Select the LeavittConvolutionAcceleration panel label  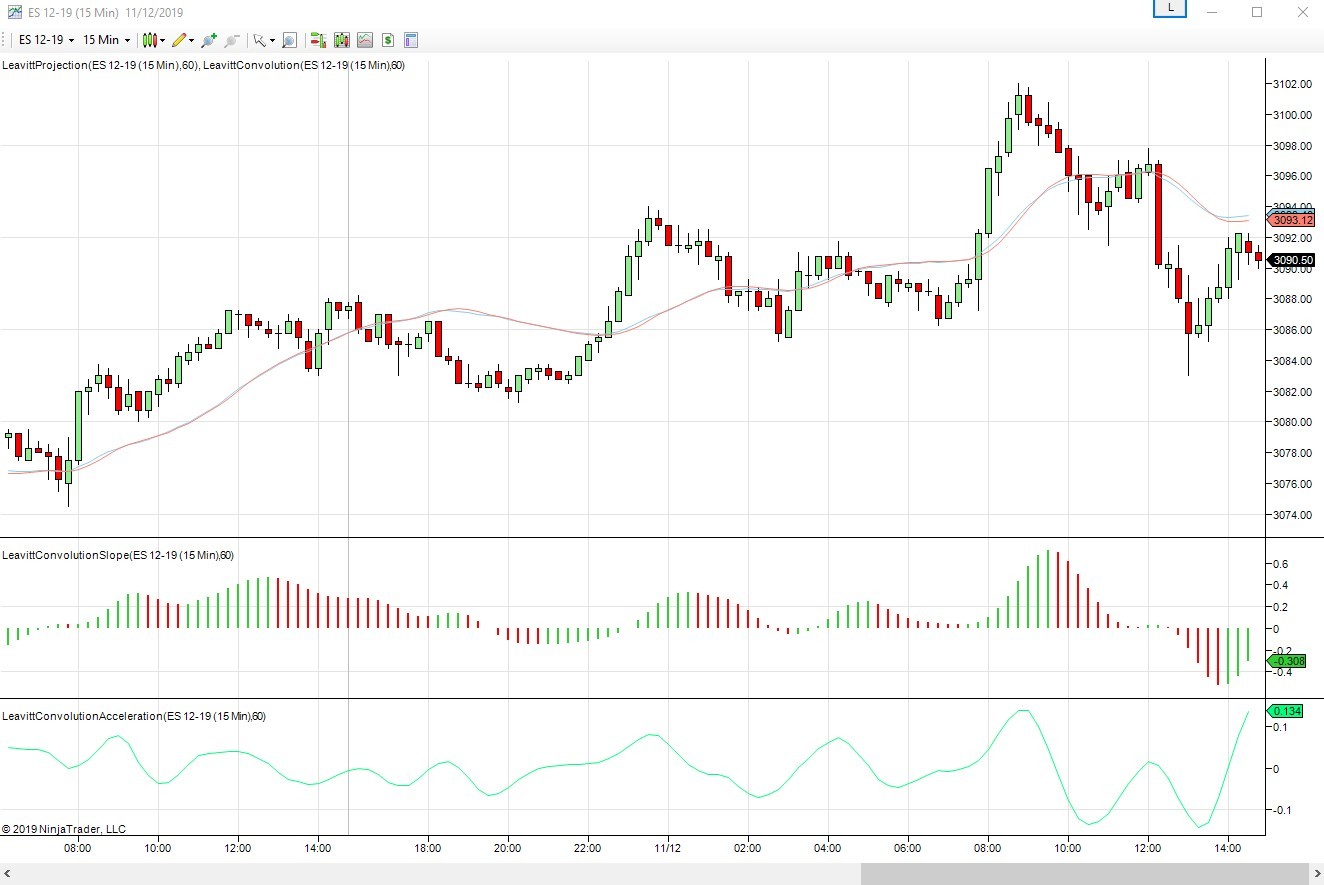point(133,716)
